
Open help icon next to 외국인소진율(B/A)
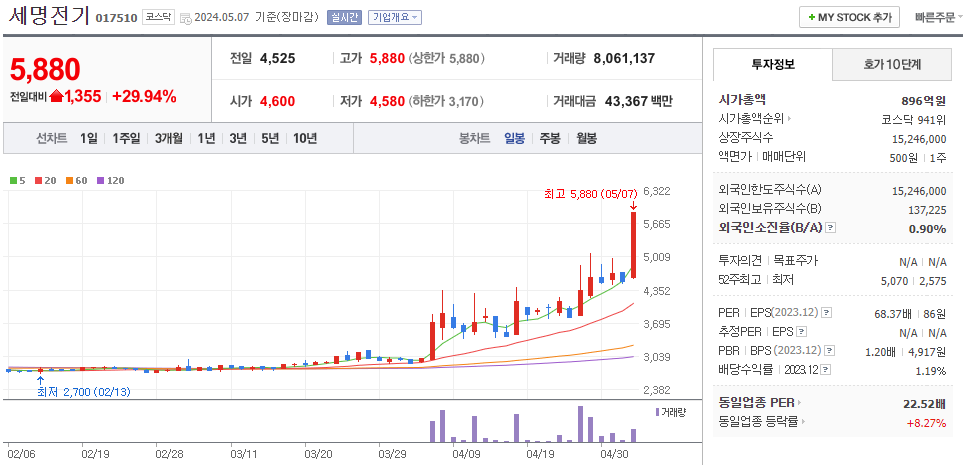coord(830,228)
